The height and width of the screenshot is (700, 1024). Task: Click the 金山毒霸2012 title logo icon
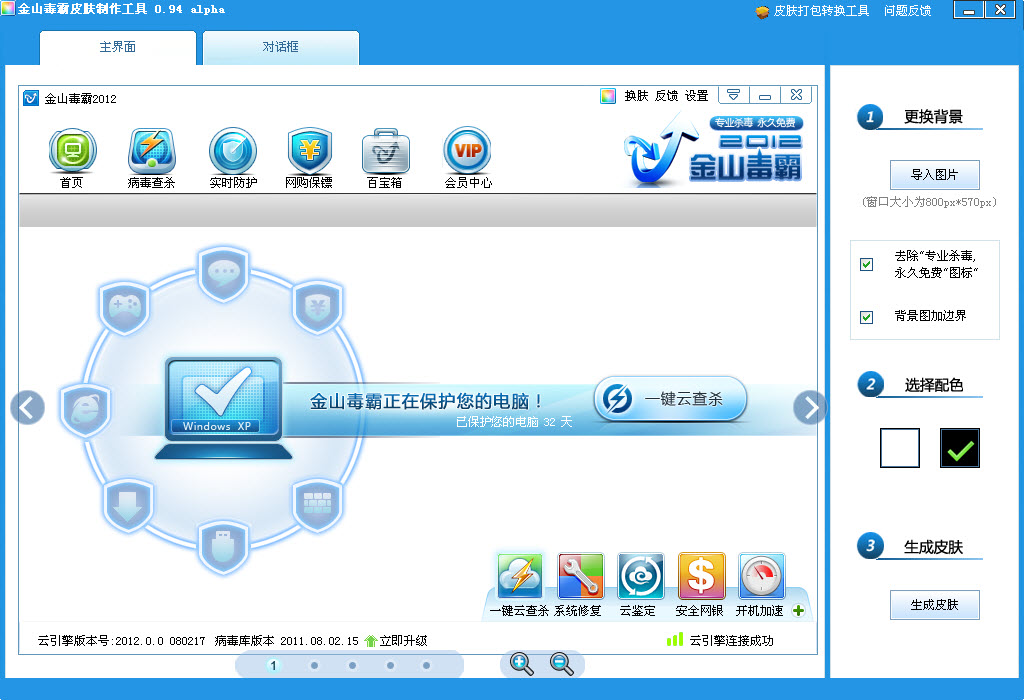[x=31, y=99]
